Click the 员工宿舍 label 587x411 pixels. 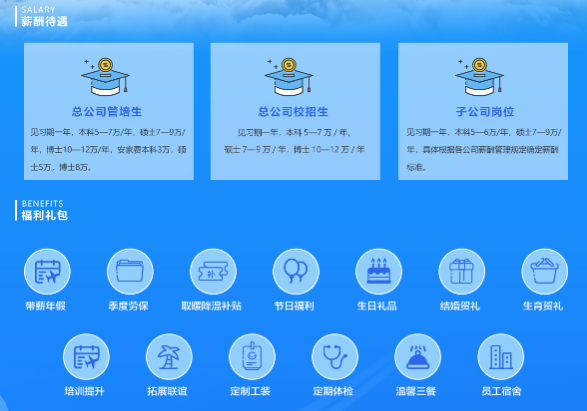[501, 391]
